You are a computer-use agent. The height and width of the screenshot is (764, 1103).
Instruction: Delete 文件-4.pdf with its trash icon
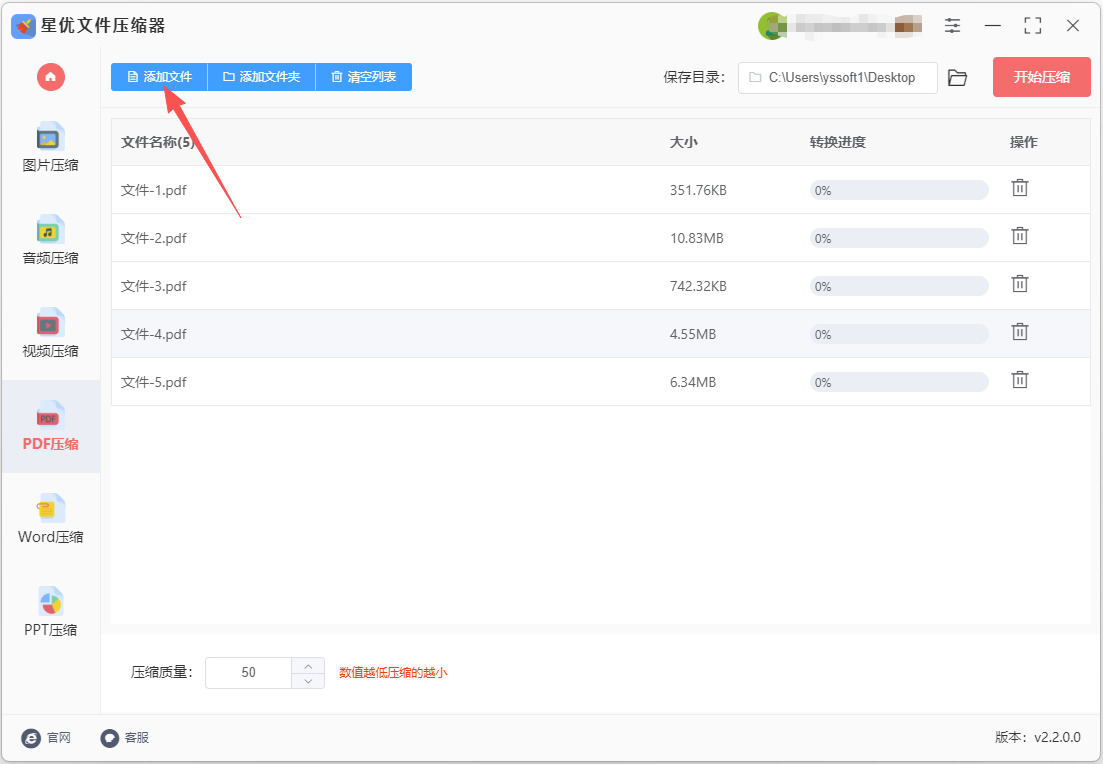coord(1020,331)
